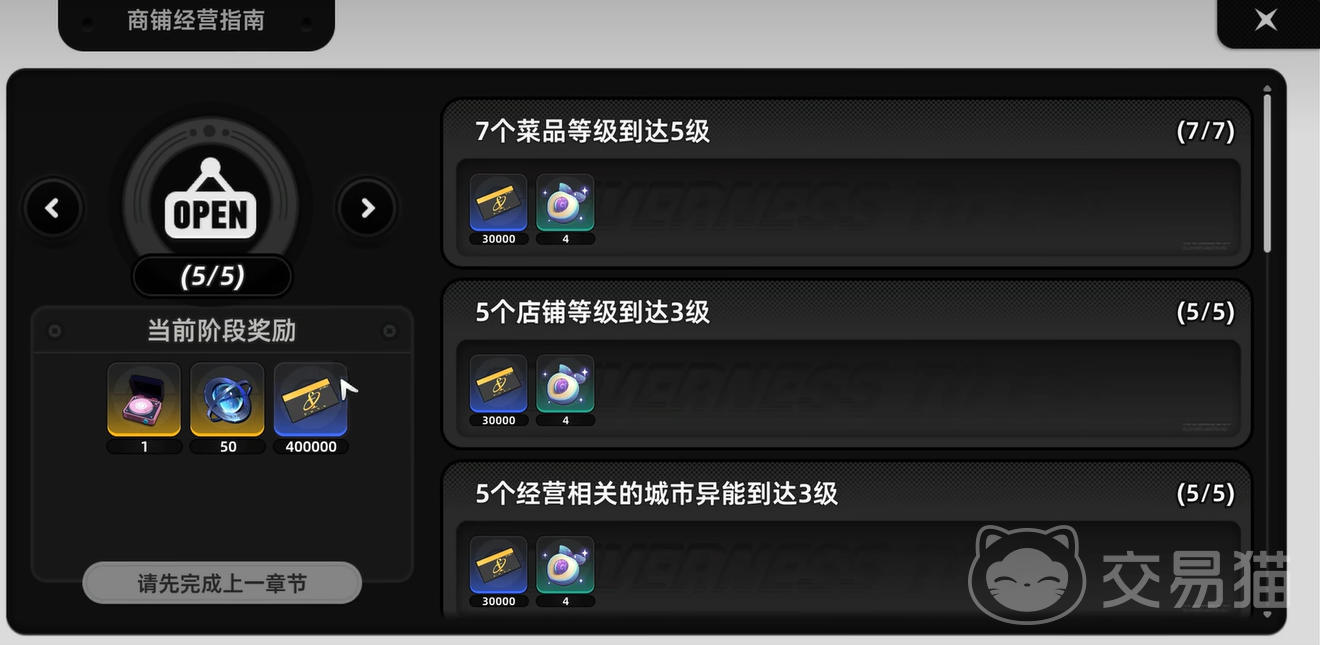This screenshot has height=645, width=1320.
Task: Click the 请先完成上一章节 button
Action: (x=222, y=583)
